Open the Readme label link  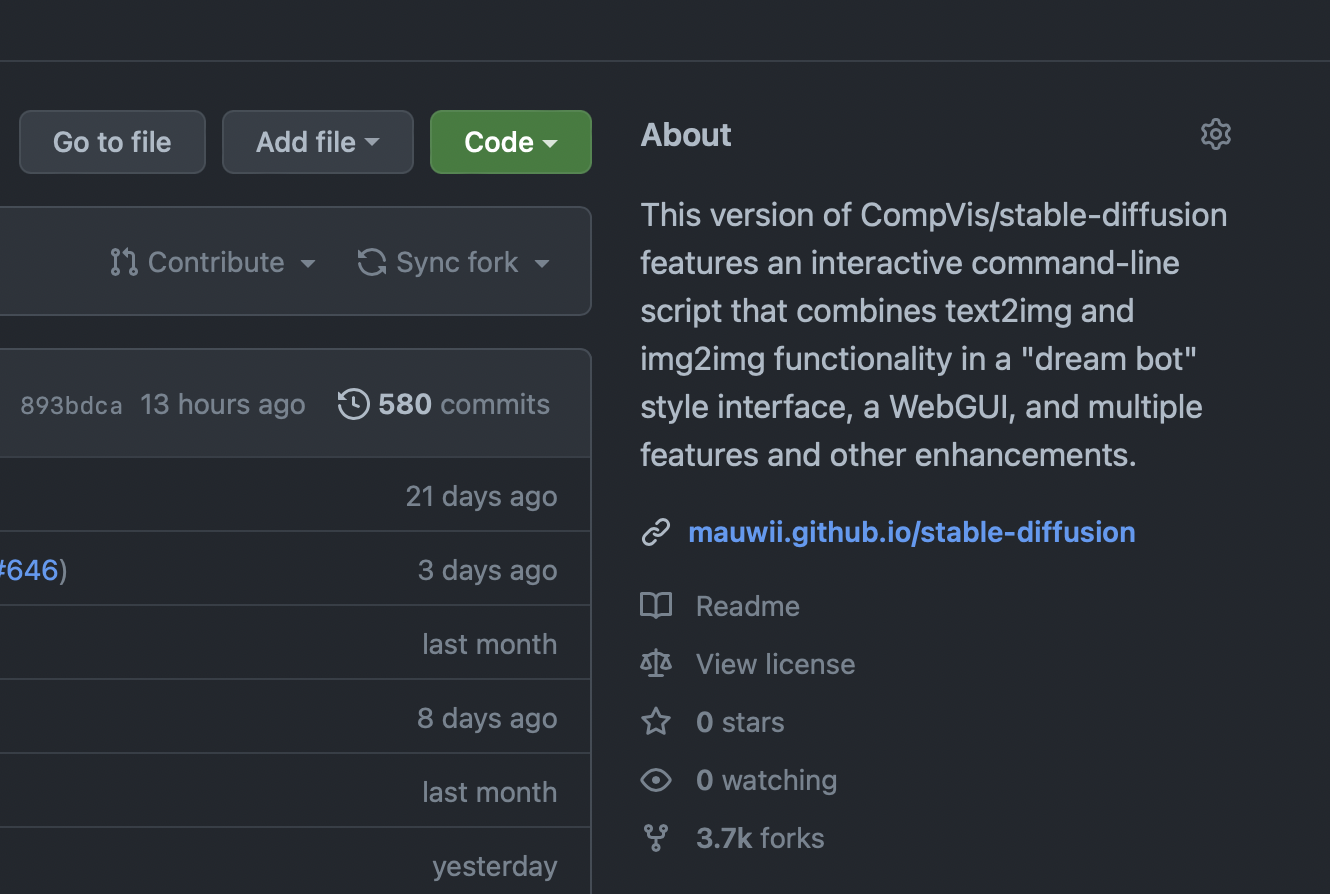click(747, 606)
